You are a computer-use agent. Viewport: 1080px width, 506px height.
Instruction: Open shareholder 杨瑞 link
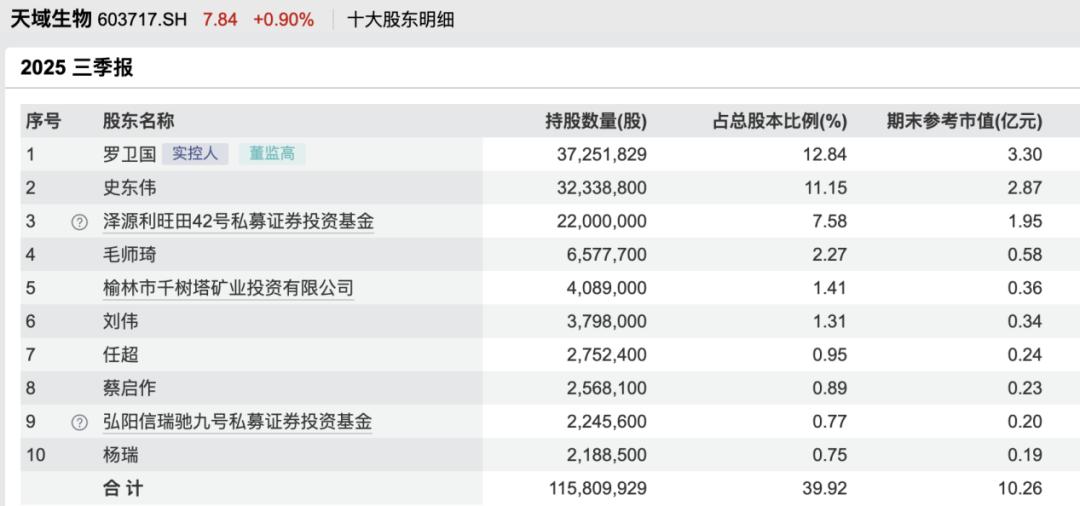click(x=120, y=456)
